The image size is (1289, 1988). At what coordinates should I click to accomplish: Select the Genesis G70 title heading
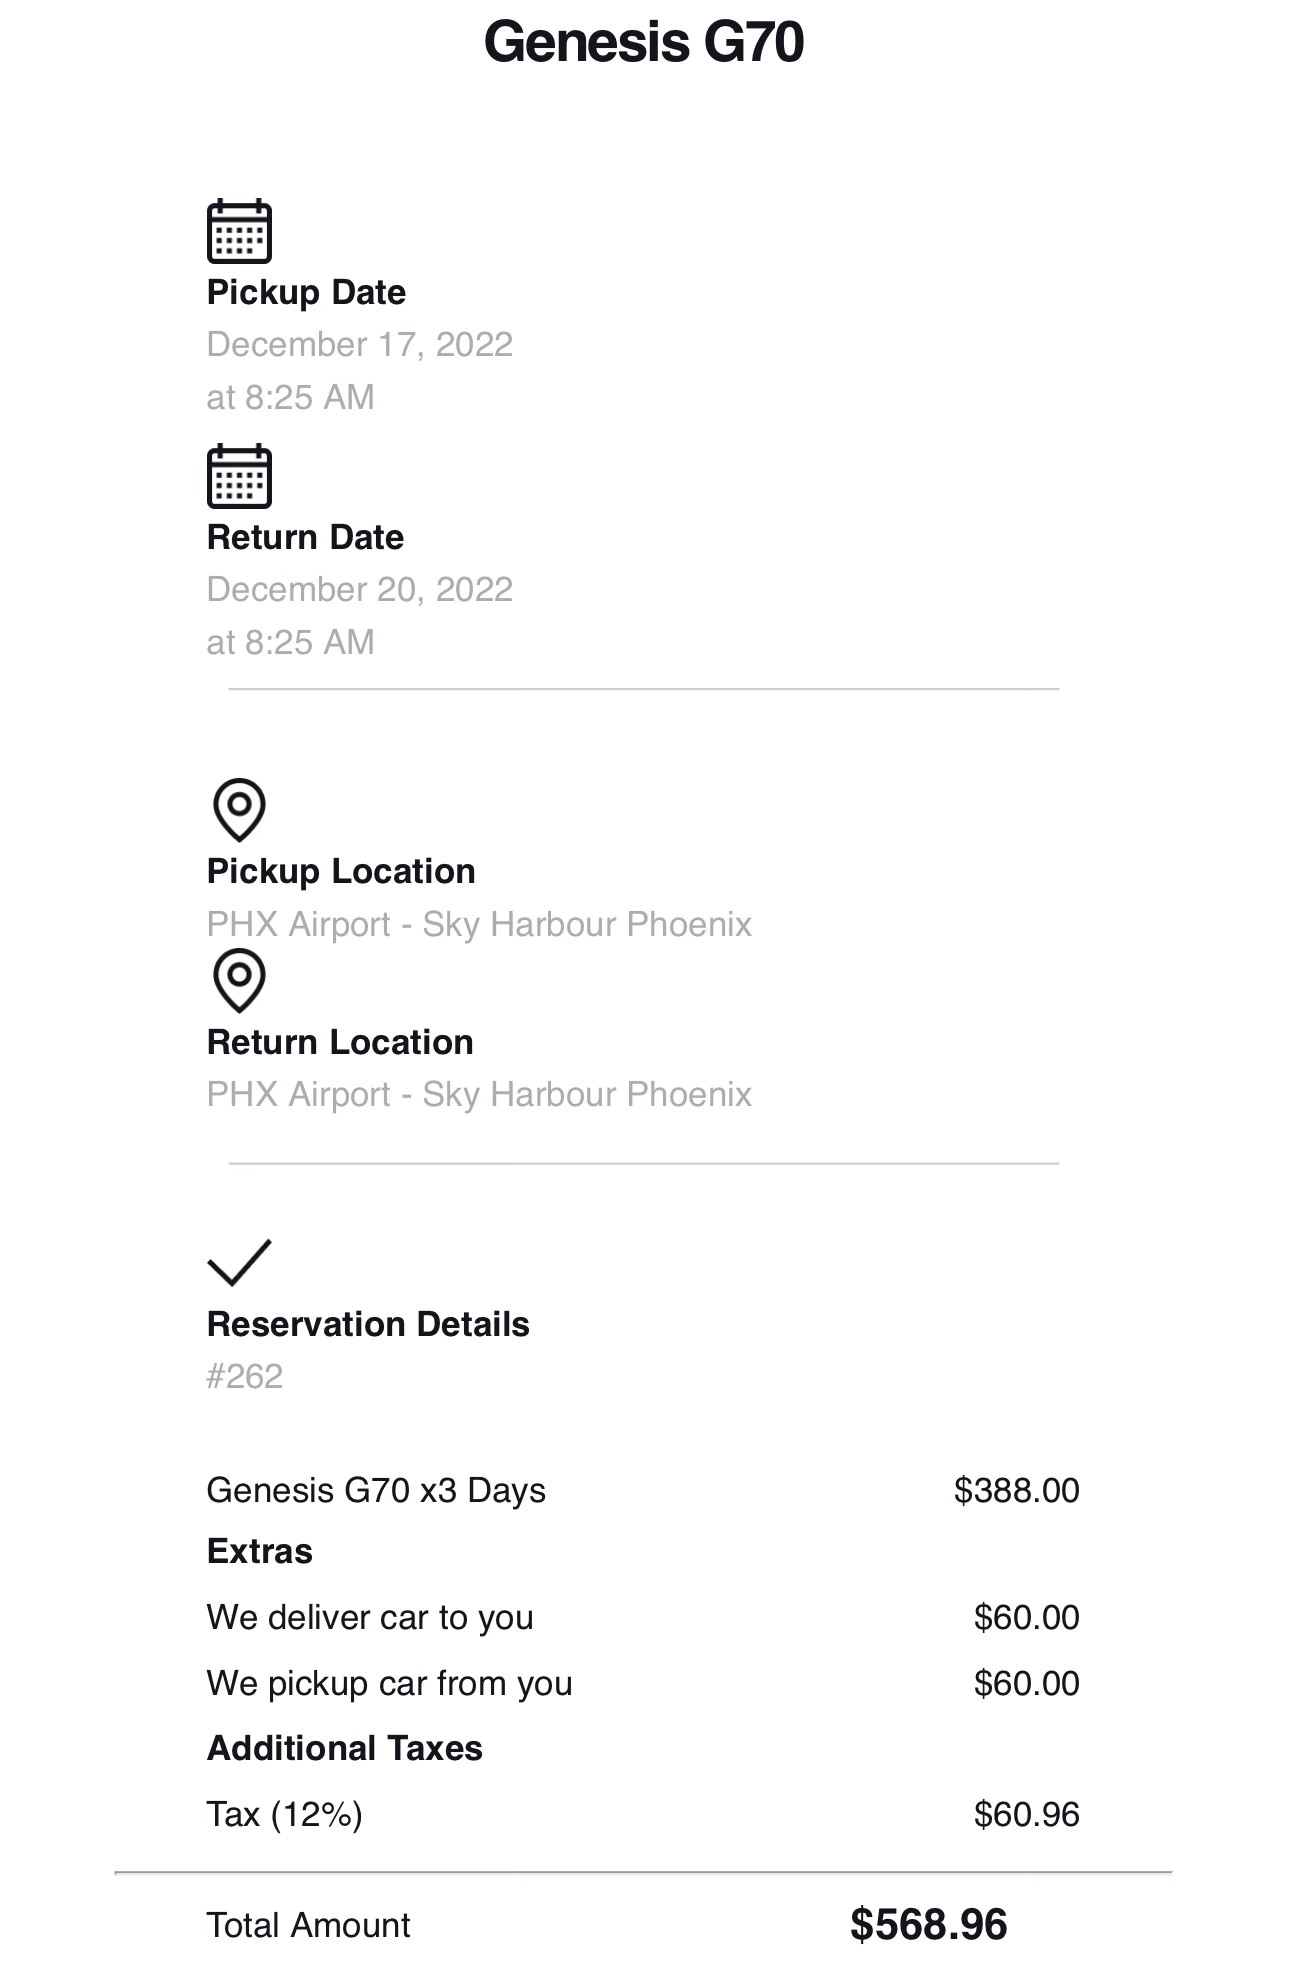(644, 42)
